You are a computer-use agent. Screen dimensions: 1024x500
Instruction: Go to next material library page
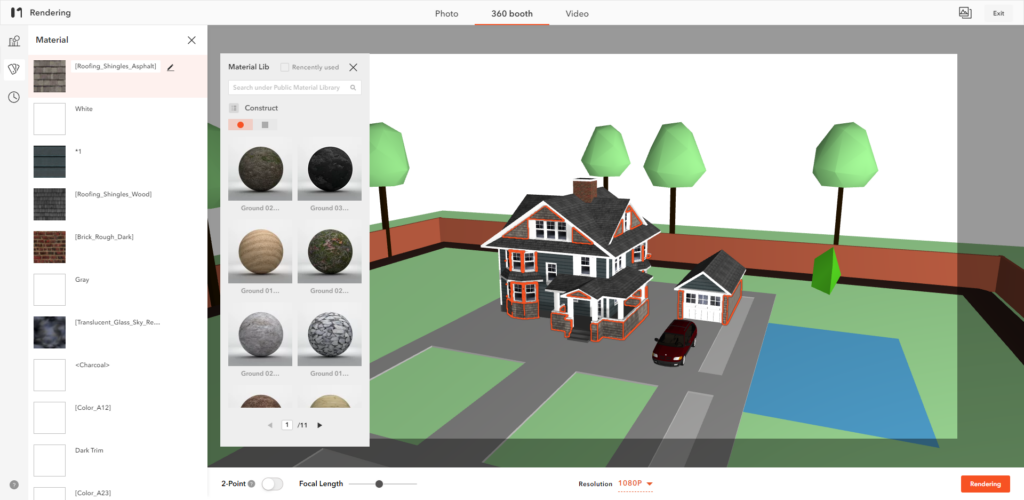[320, 425]
